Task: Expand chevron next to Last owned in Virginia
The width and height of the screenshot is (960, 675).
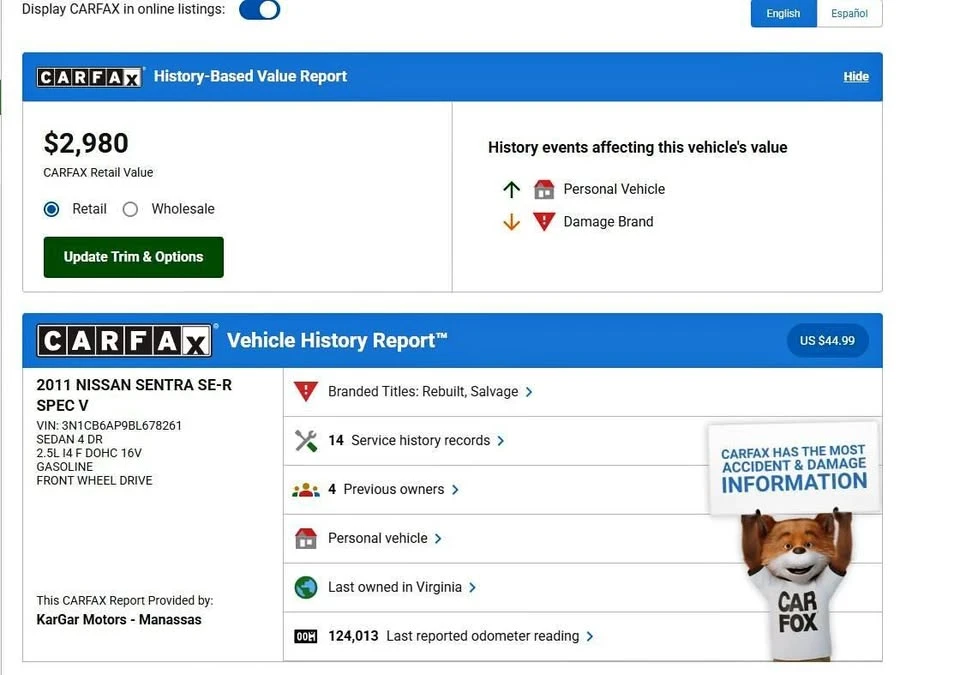Action: coord(472,588)
